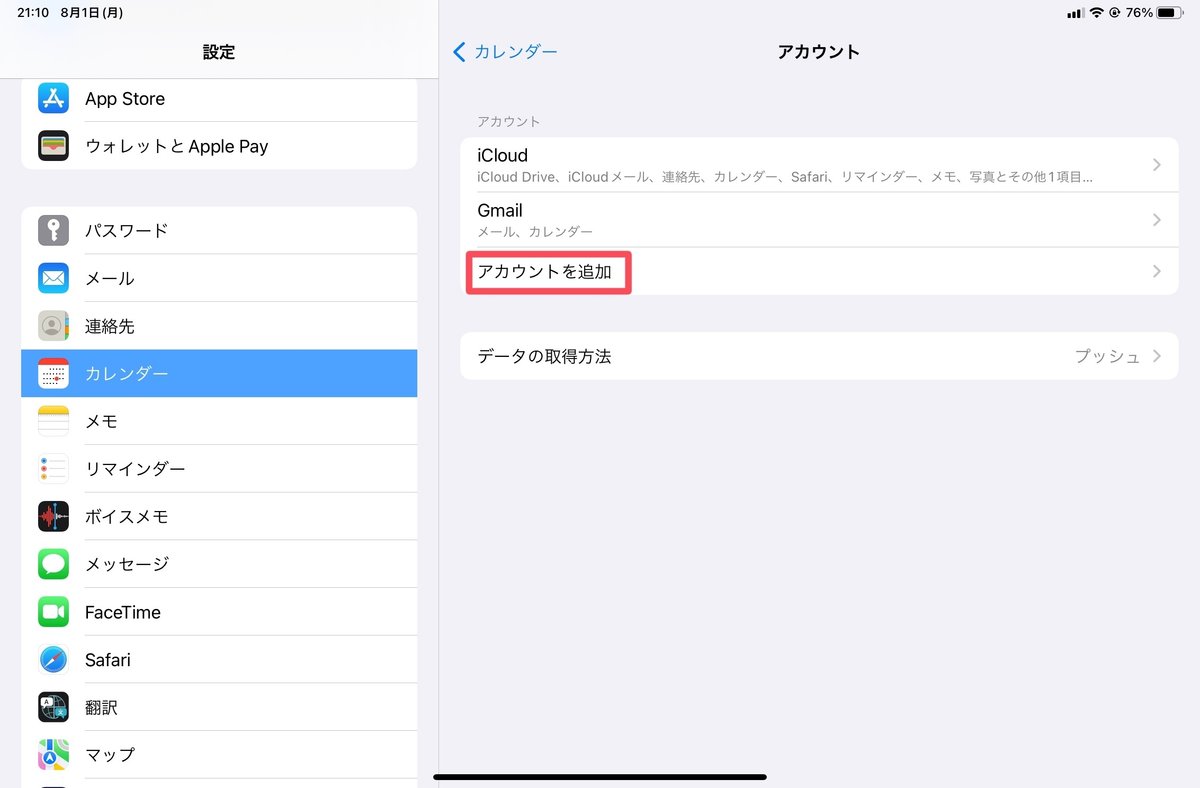The height and width of the screenshot is (788, 1200).
Task: Select ウォレットと Apple Pay in sidebar
Action: 219,146
